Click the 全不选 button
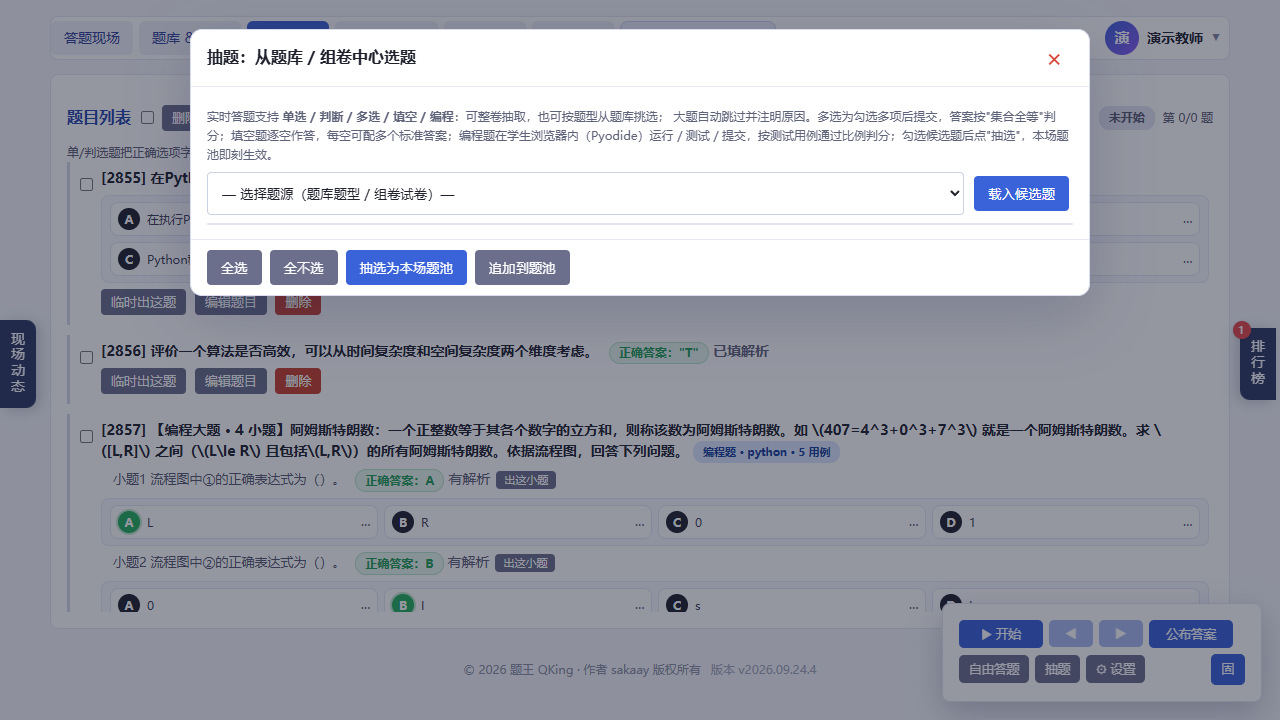The image size is (1280, 720). pos(304,268)
